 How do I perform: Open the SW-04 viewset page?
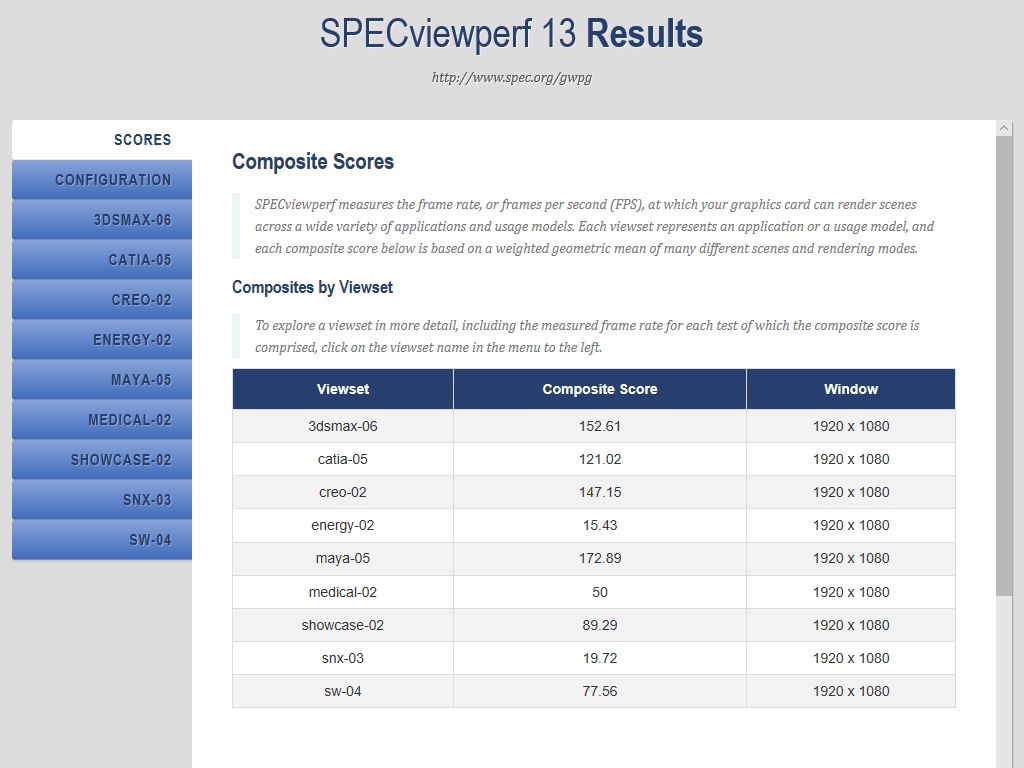pos(102,539)
